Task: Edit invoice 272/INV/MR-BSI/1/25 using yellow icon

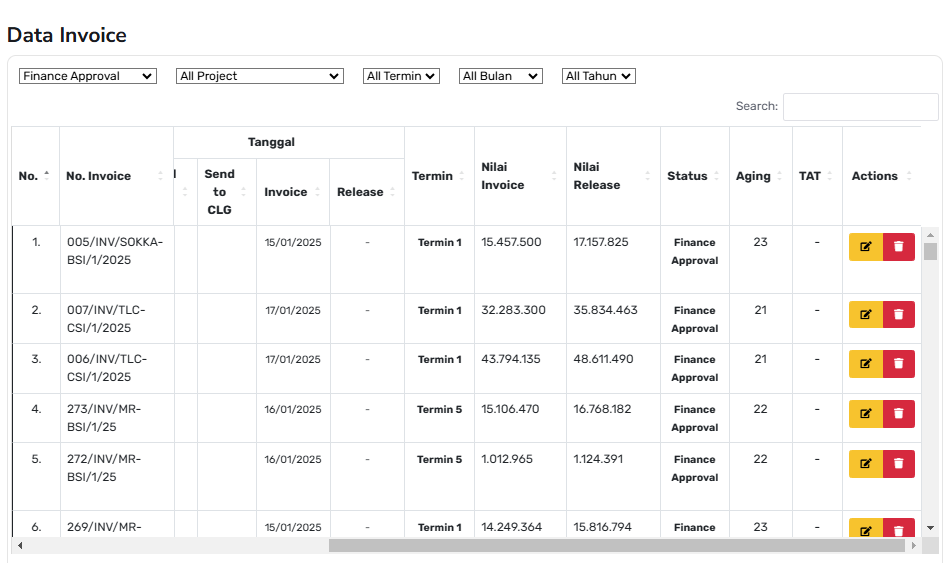Action: pyautogui.click(x=866, y=463)
